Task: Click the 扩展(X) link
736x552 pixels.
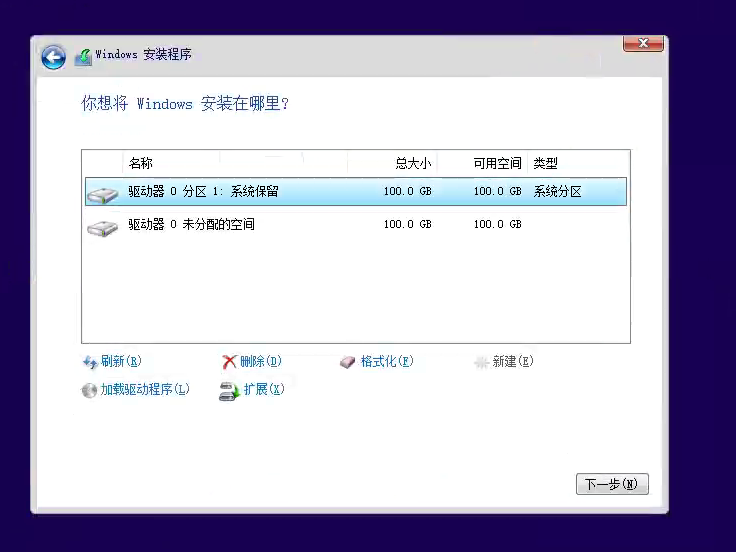Action: coord(264,389)
